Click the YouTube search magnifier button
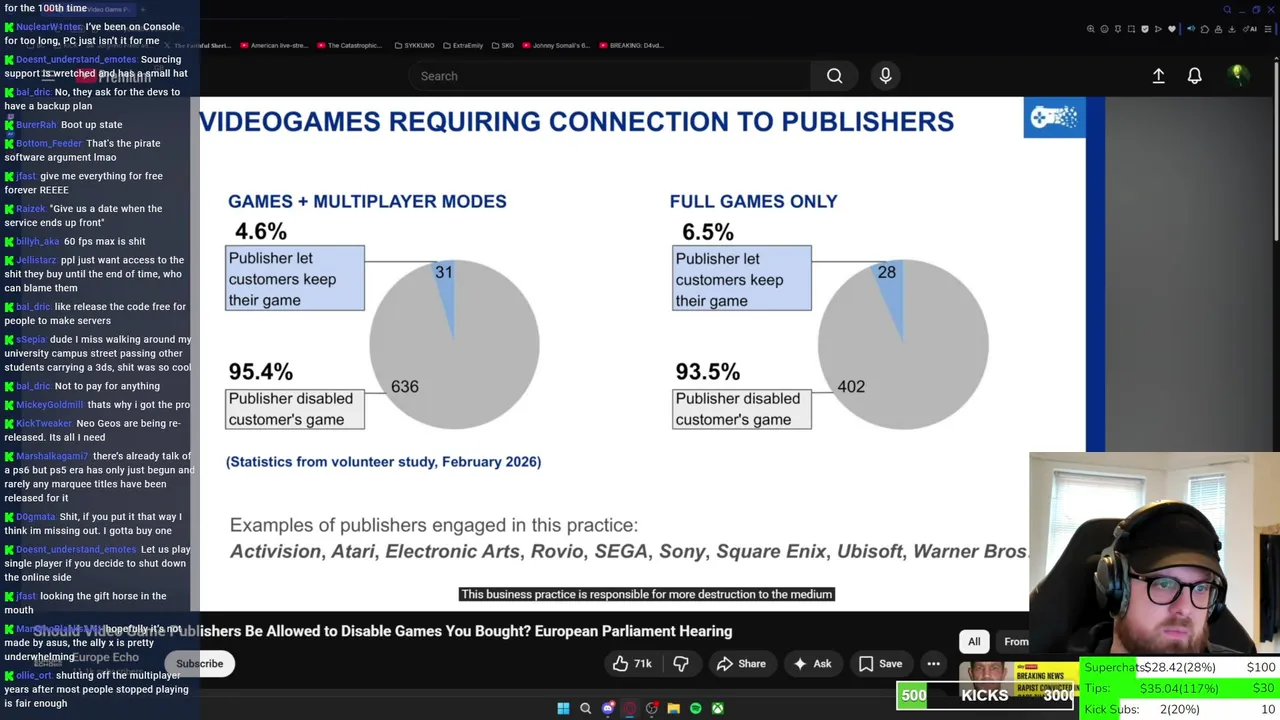Viewport: 1280px width, 720px height. pos(834,76)
